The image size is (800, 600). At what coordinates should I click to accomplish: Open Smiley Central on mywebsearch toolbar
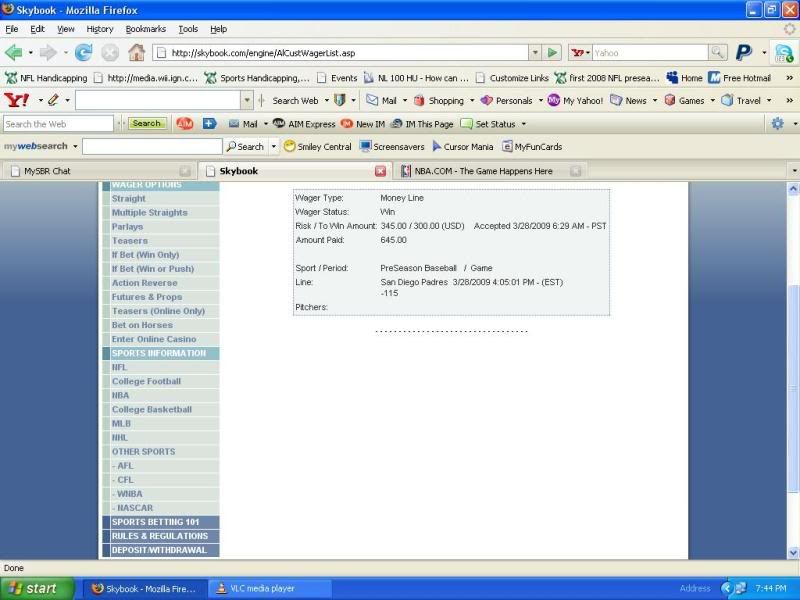[318, 147]
